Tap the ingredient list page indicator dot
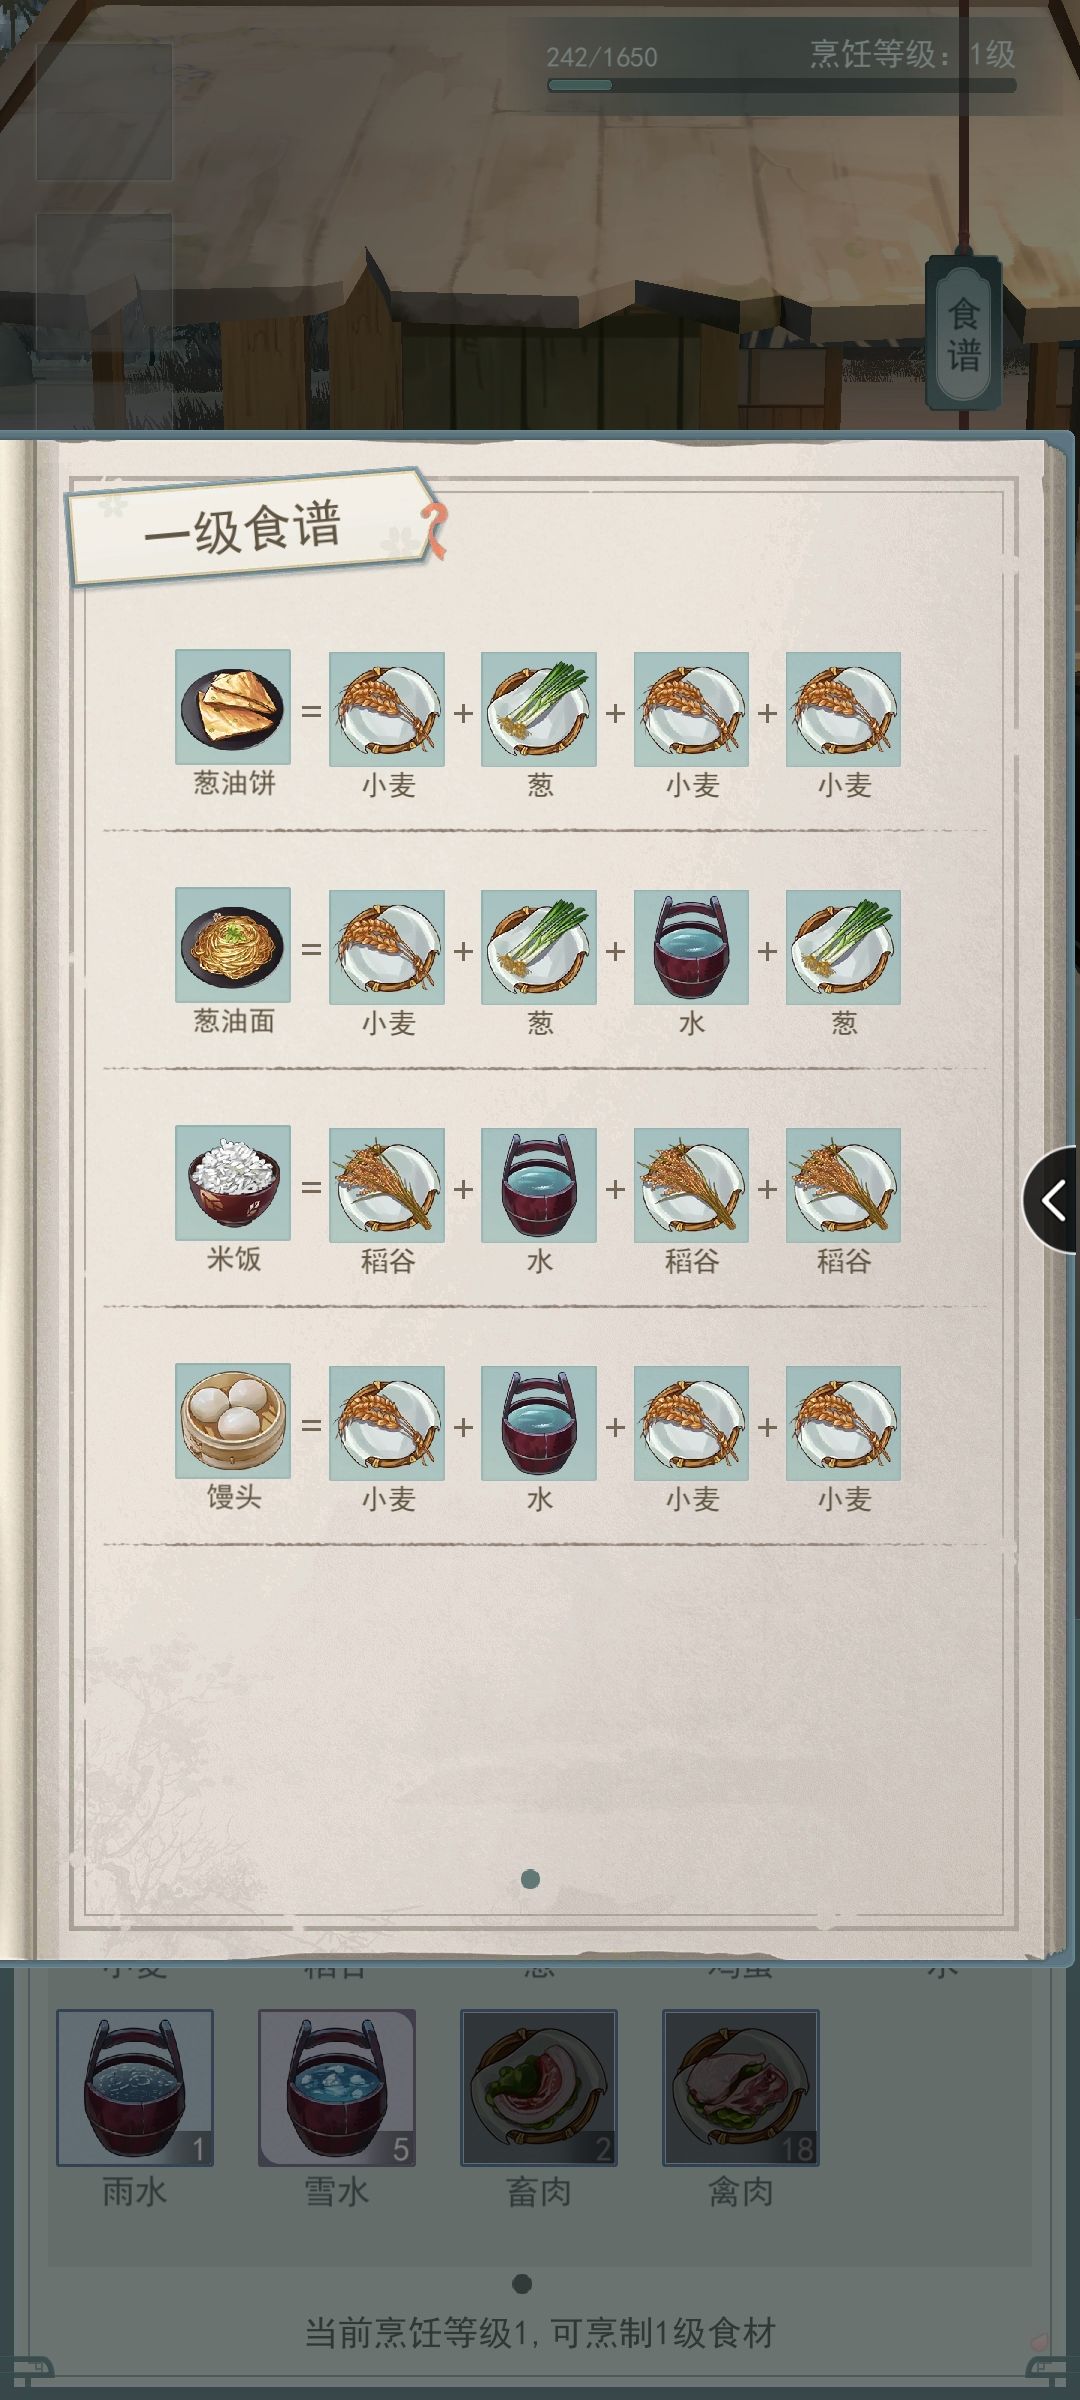1080x2400 pixels. pyautogui.click(x=521, y=2283)
